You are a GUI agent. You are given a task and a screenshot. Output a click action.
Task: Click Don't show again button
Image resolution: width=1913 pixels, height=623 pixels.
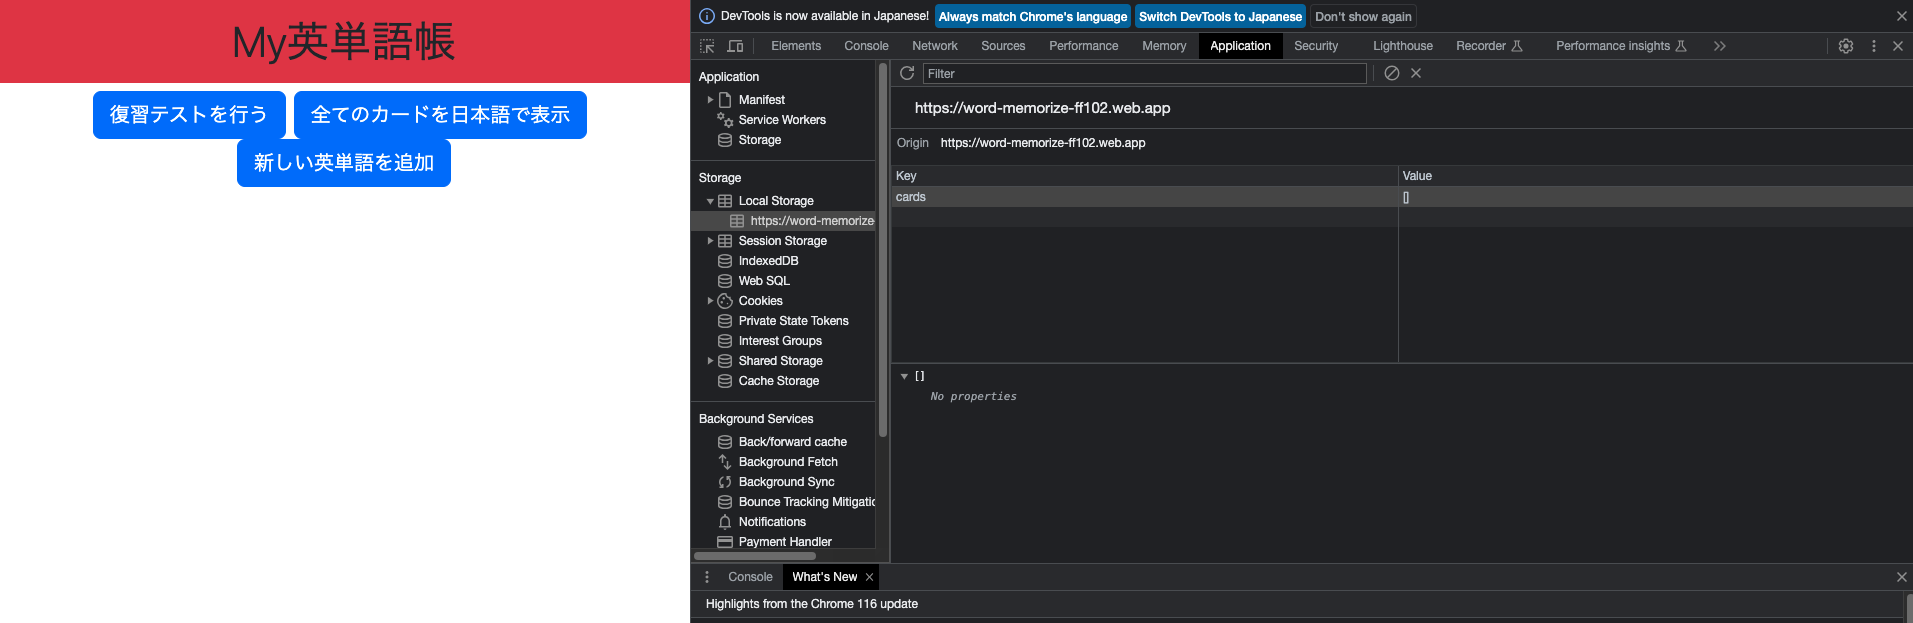coord(1363,16)
